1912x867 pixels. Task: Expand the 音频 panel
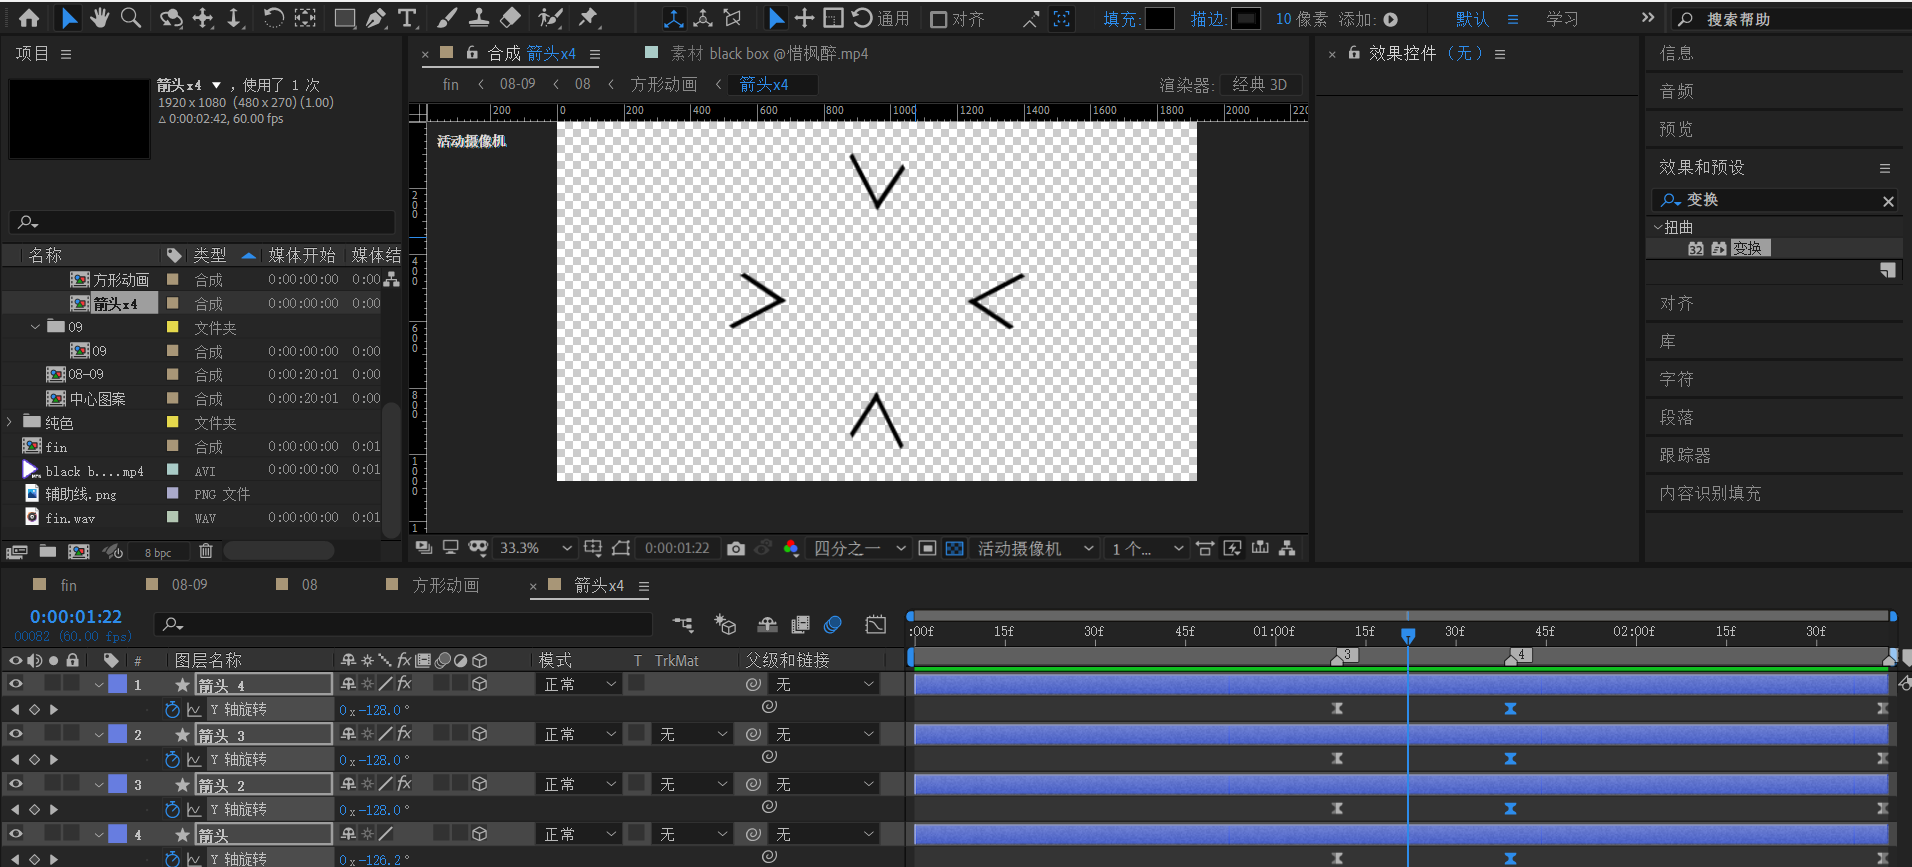[1676, 91]
